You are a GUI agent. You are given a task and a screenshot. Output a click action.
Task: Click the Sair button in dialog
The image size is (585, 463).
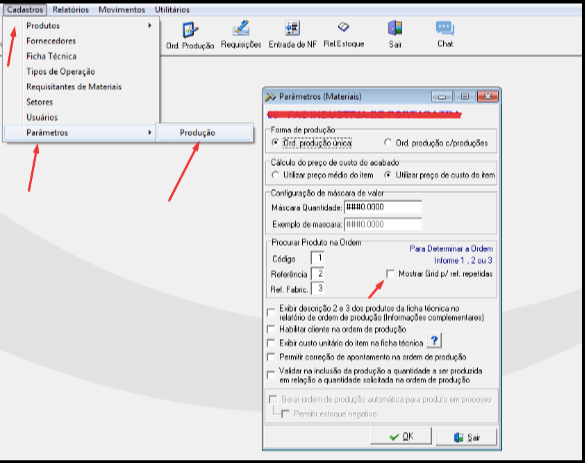tap(466, 437)
